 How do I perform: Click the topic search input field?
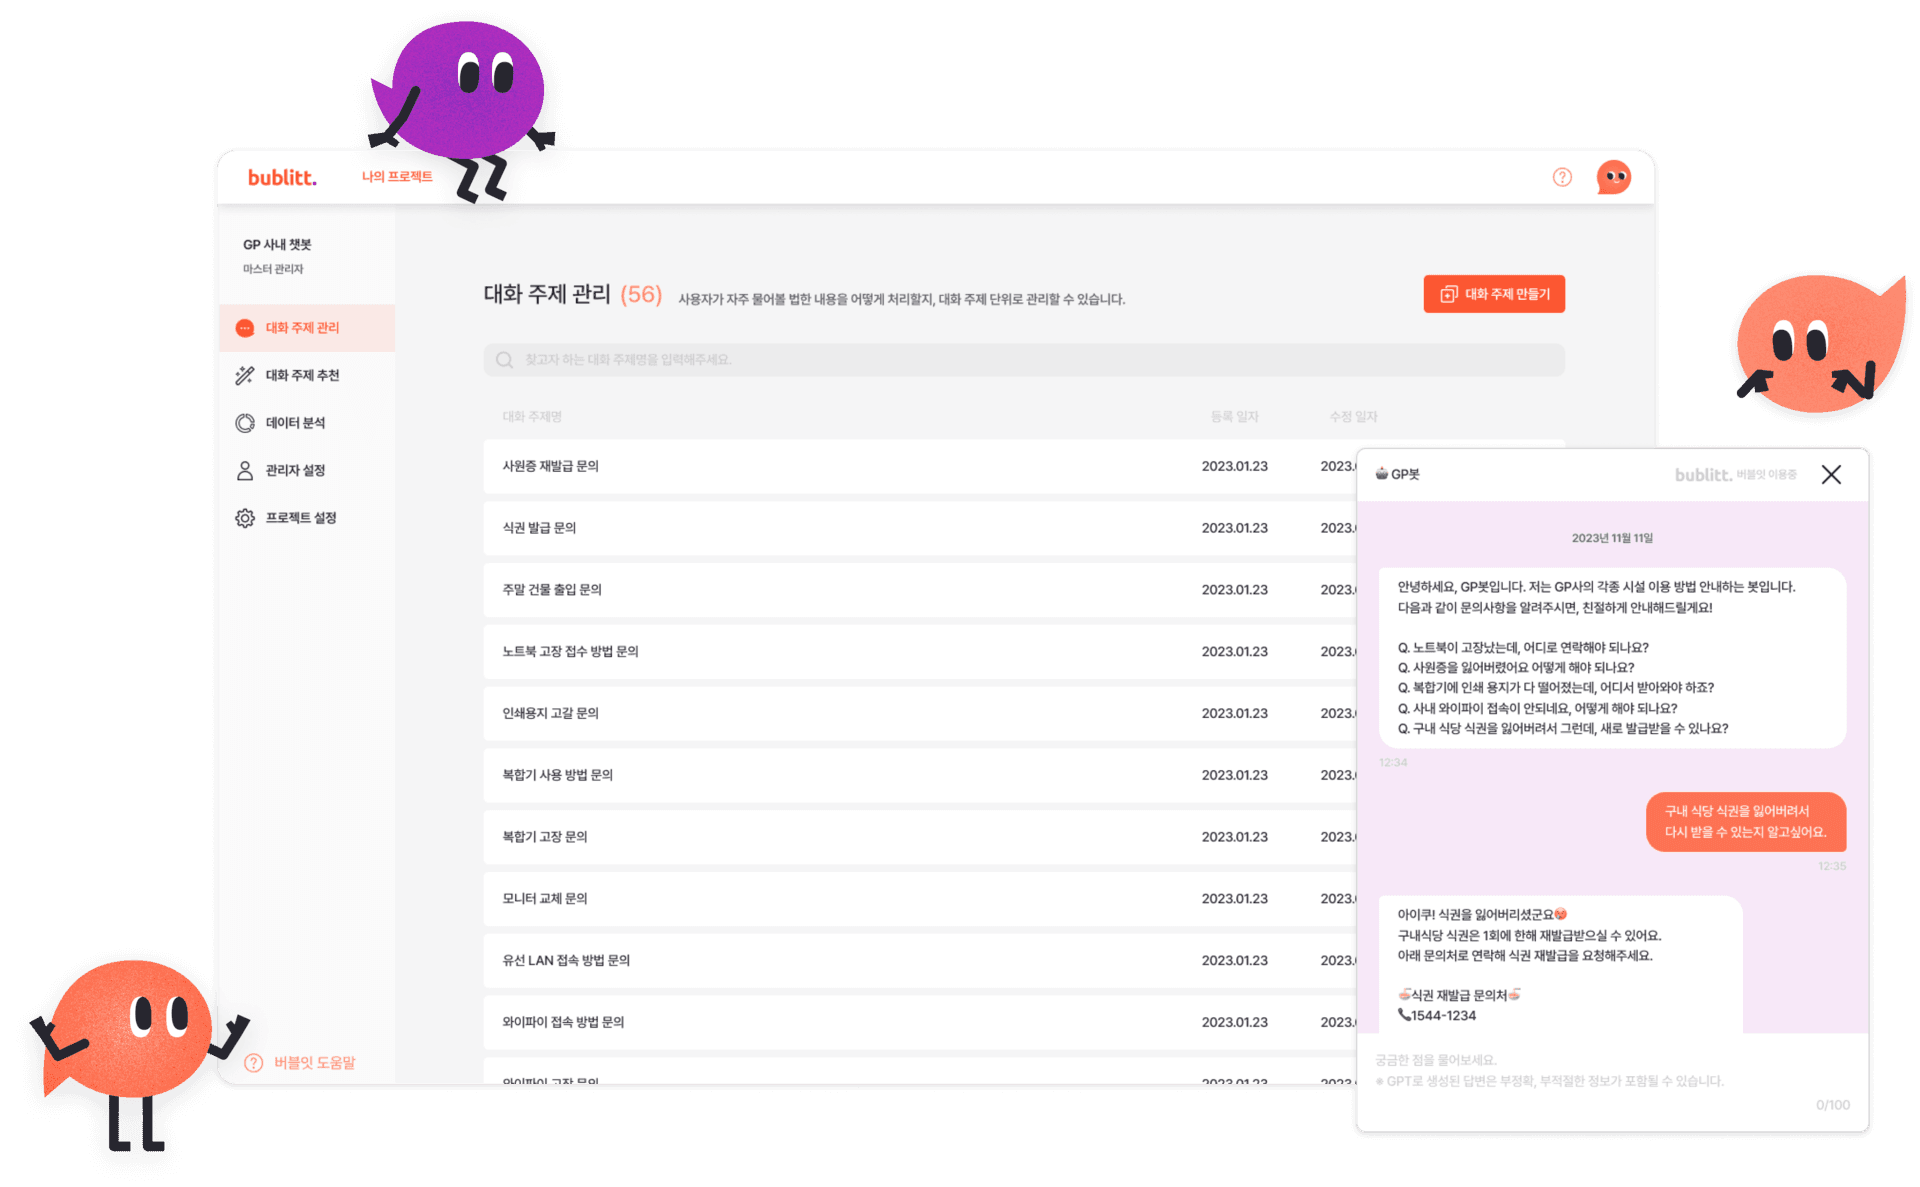pos(1024,360)
